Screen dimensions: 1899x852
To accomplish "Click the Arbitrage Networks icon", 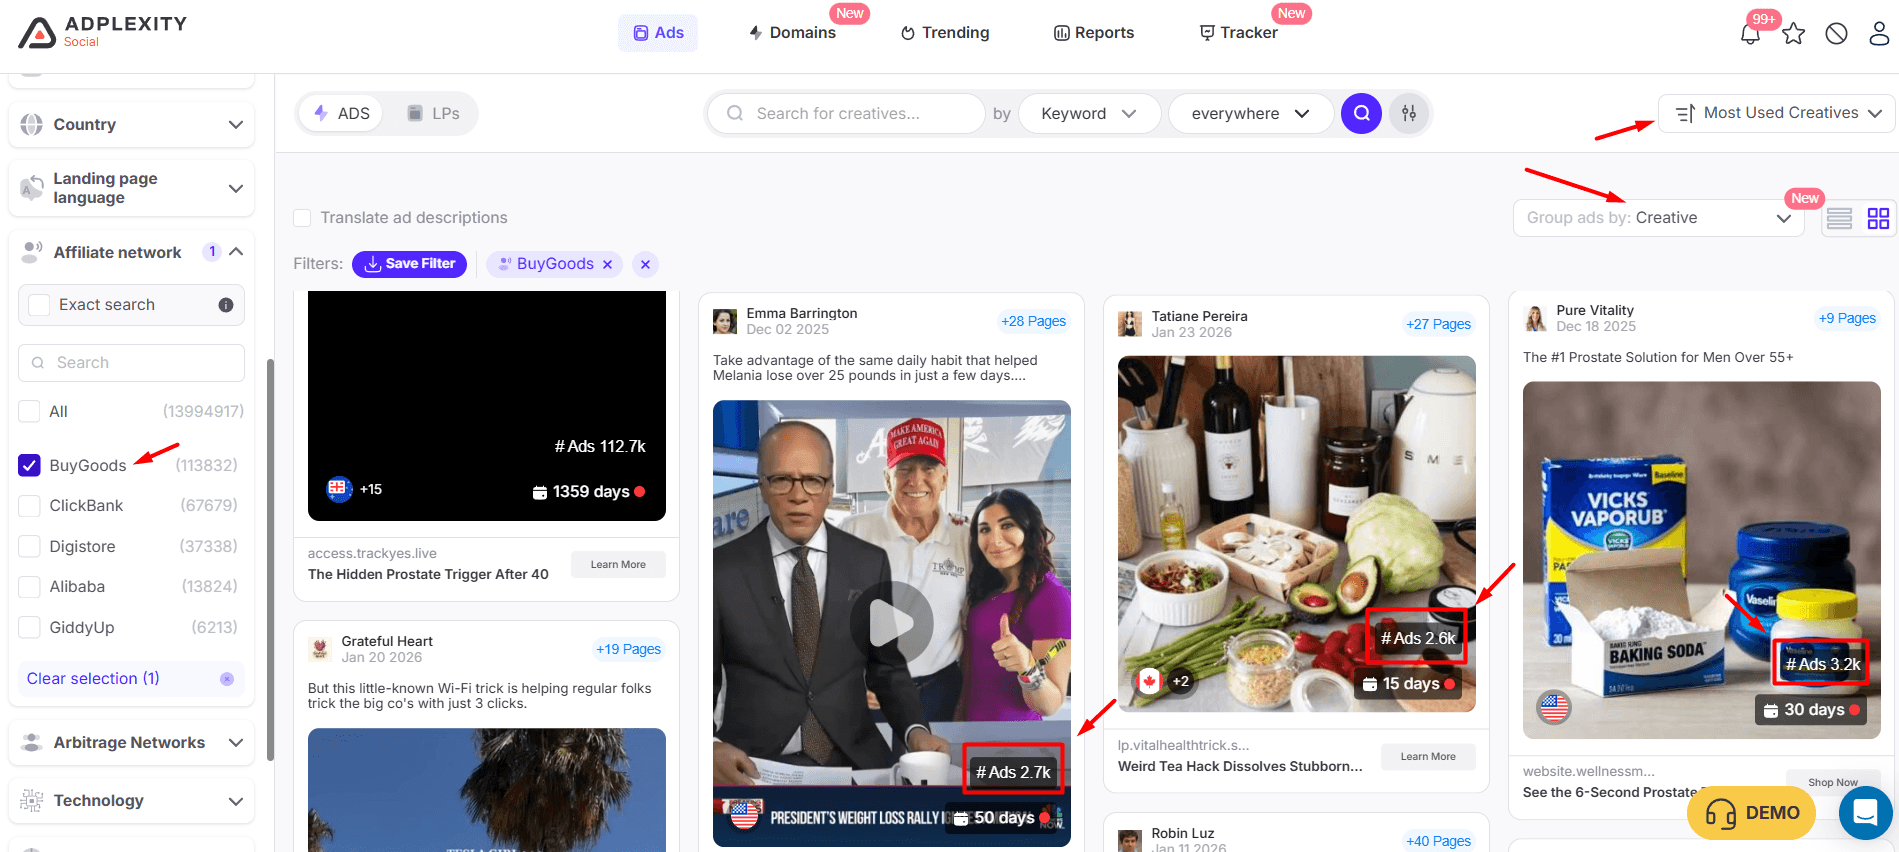I will tap(32, 742).
